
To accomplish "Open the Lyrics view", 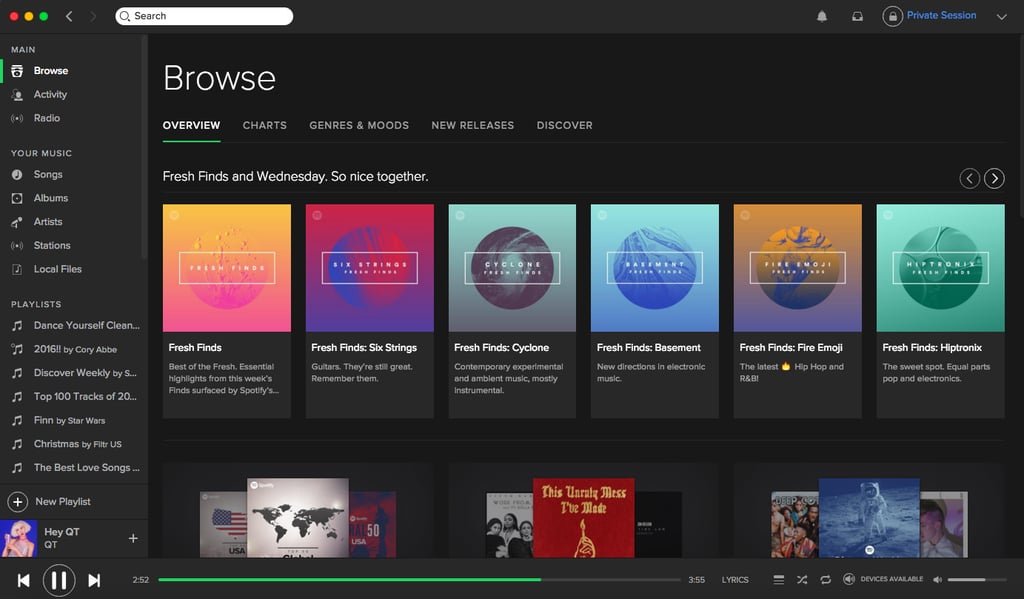I will [735, 579].
